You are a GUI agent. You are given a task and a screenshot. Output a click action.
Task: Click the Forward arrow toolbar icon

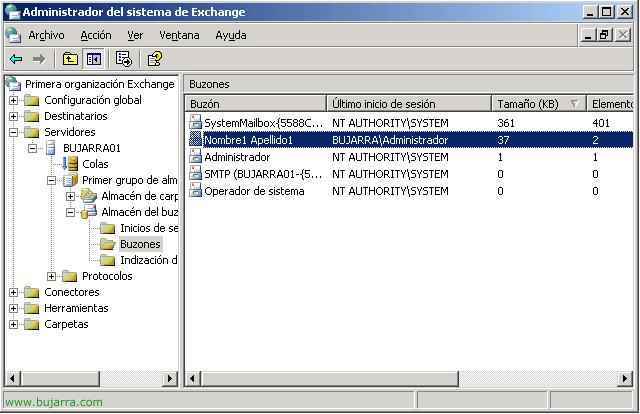point(39,59)
